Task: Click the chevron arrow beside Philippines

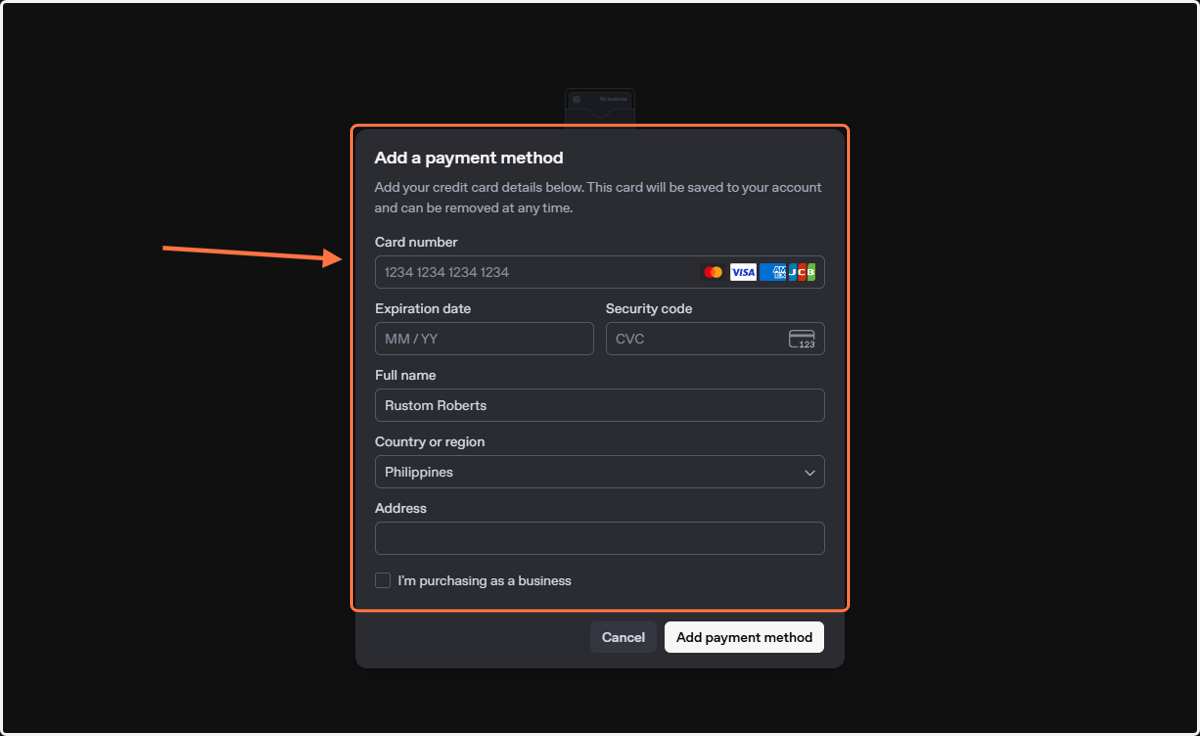Action: [x=810, y=472]
